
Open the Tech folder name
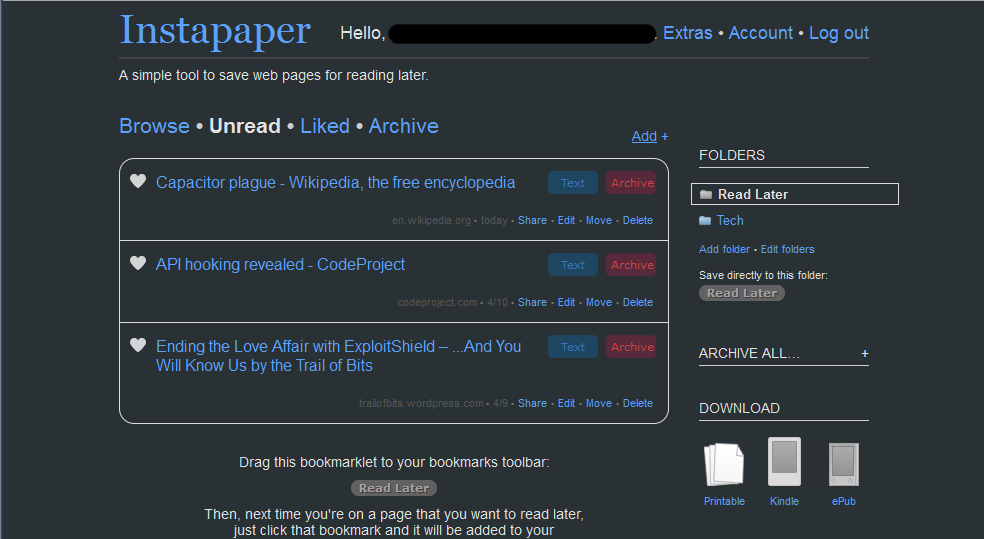coord(730,220)
